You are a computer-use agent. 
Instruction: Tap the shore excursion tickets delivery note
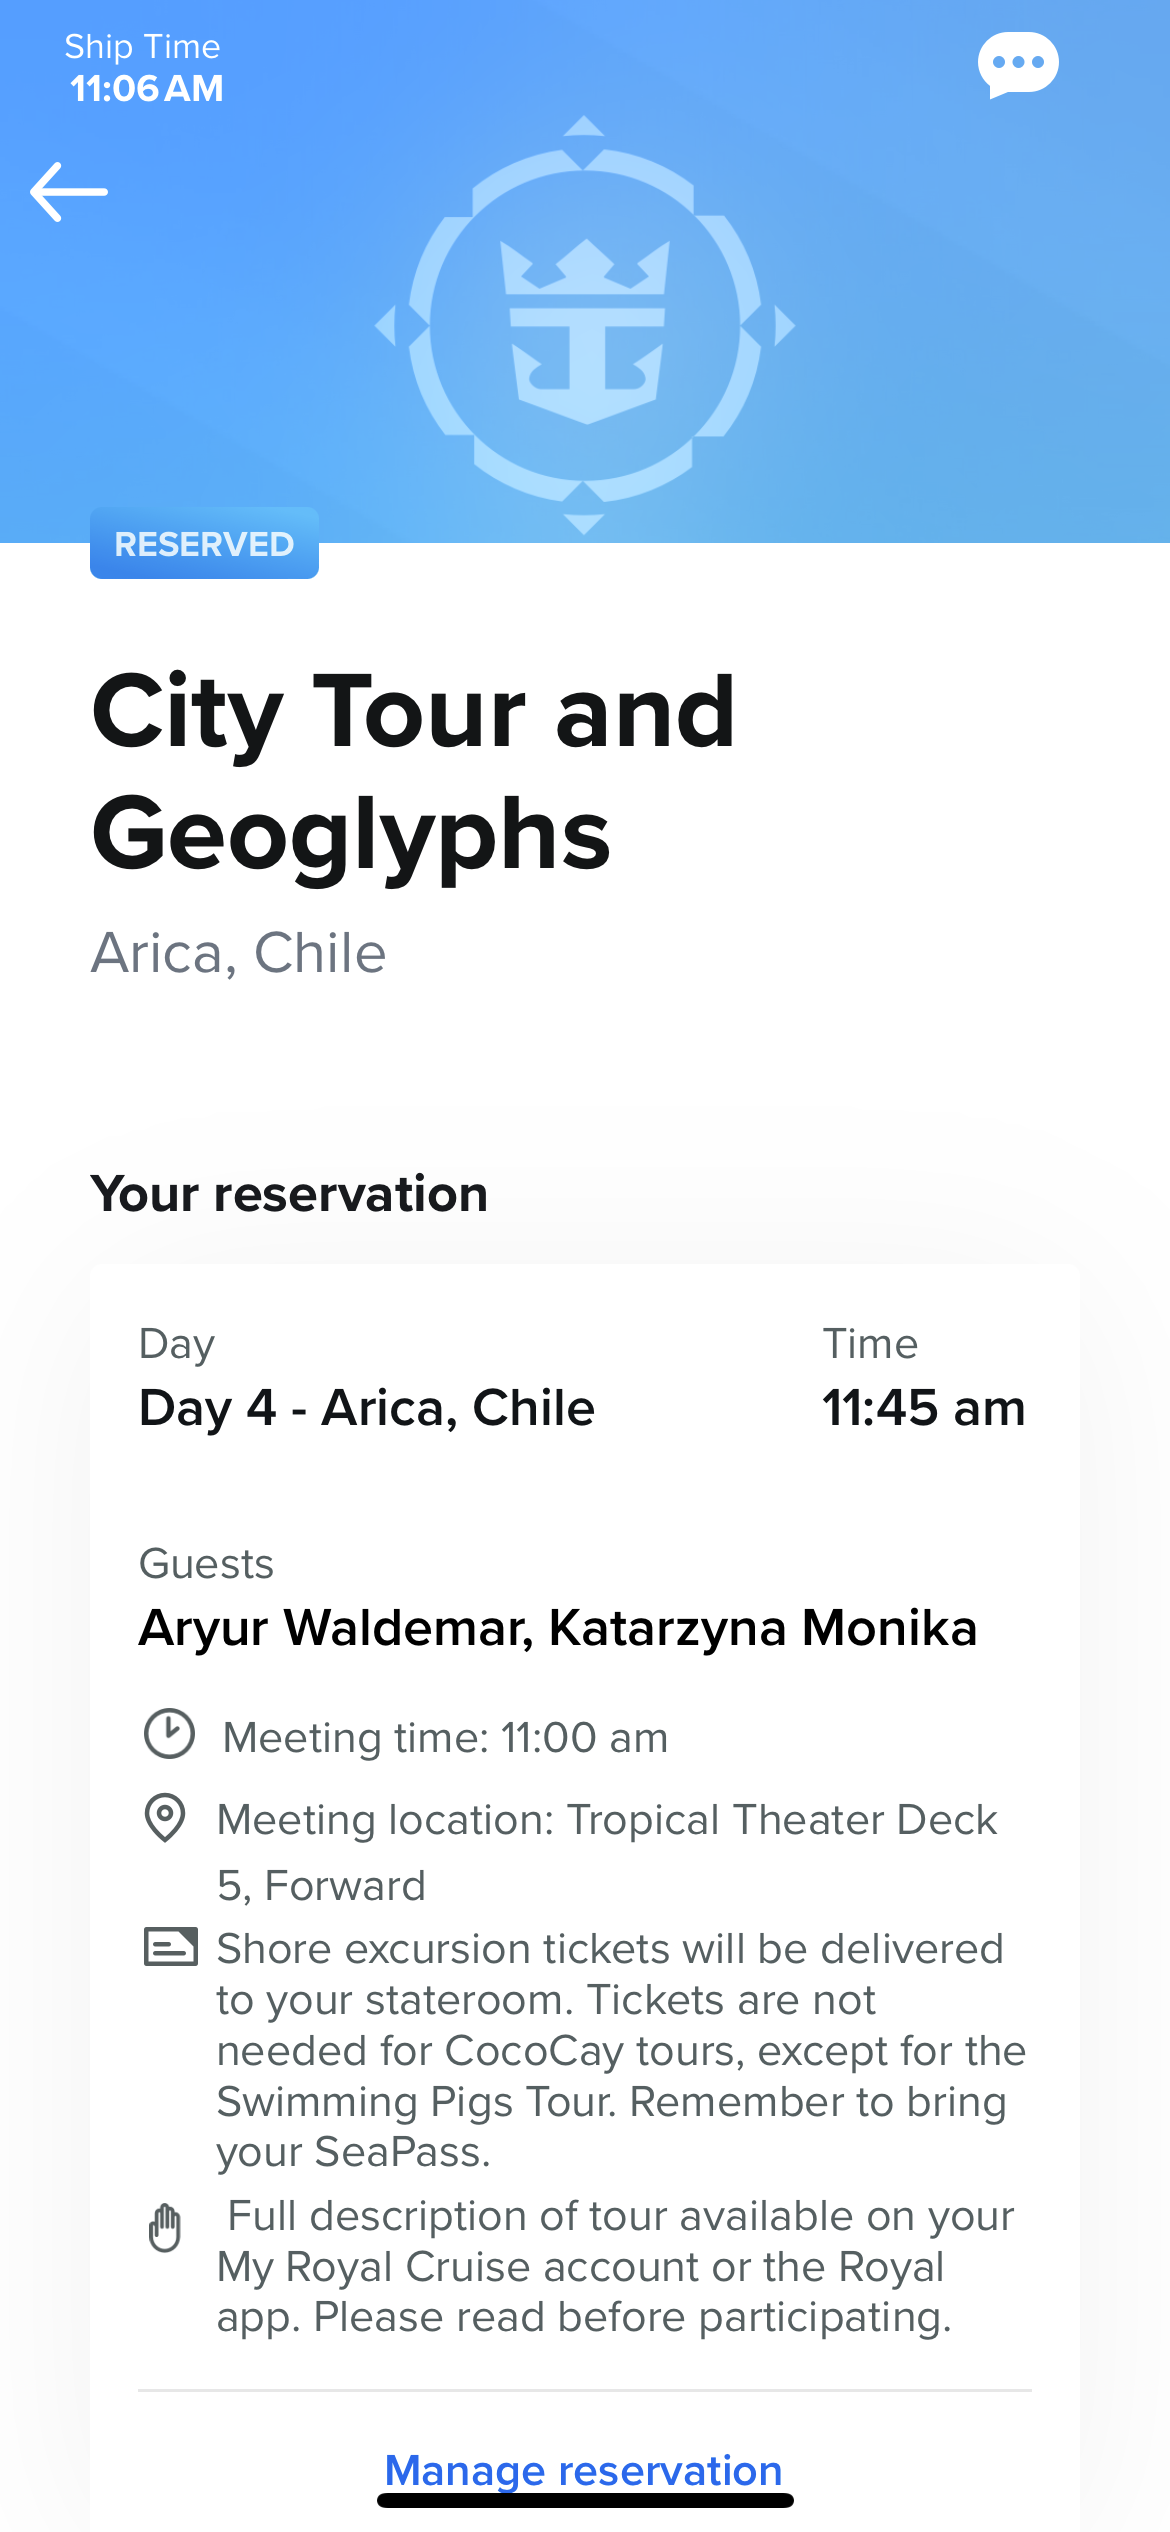click(620, 2050)
